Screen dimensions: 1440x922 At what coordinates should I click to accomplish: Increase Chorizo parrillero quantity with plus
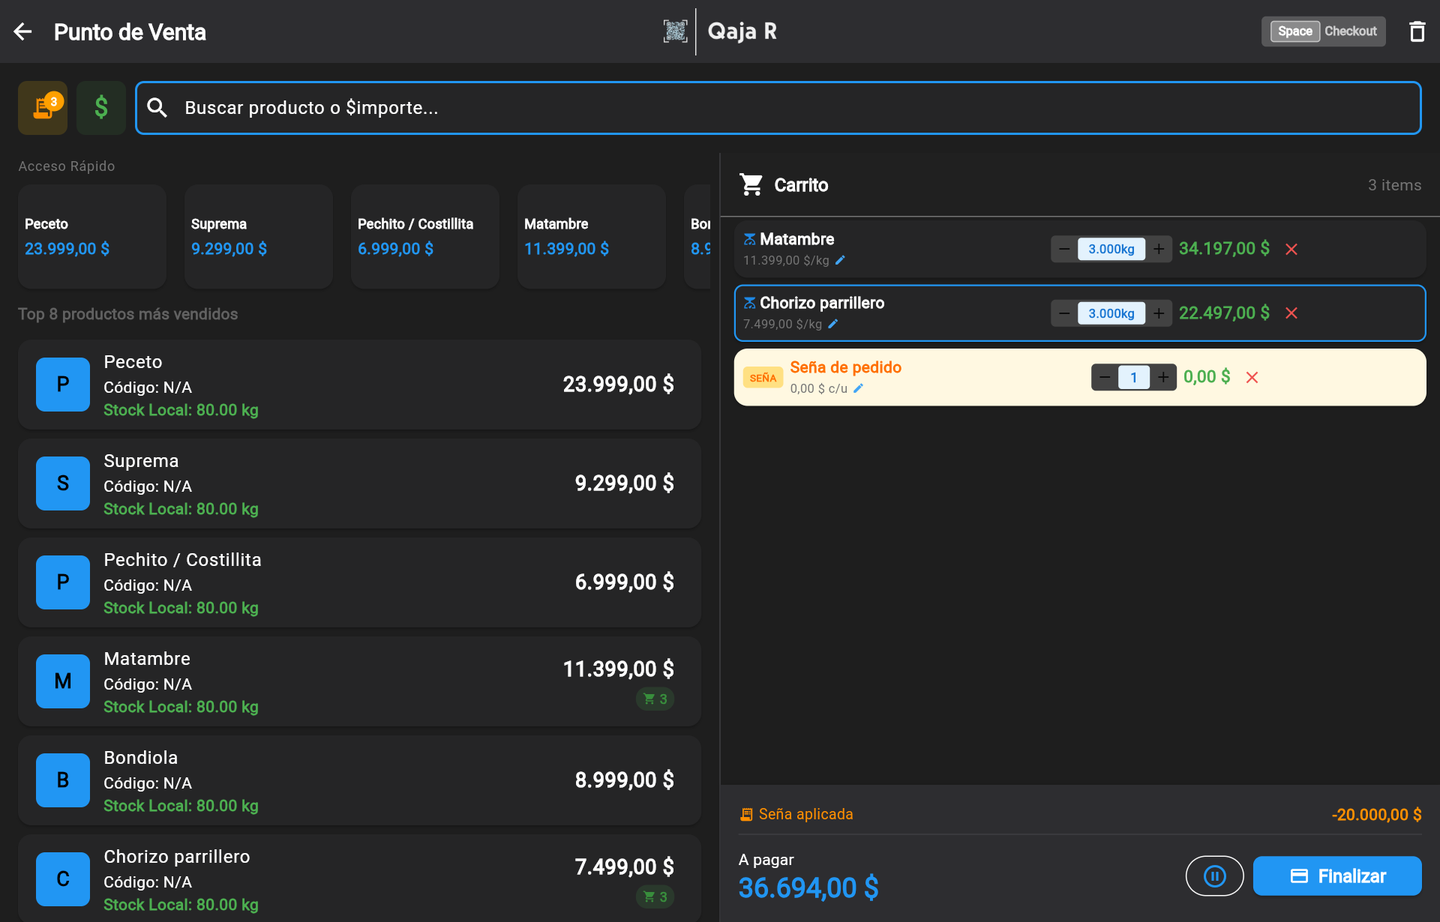coord(1158,313)
